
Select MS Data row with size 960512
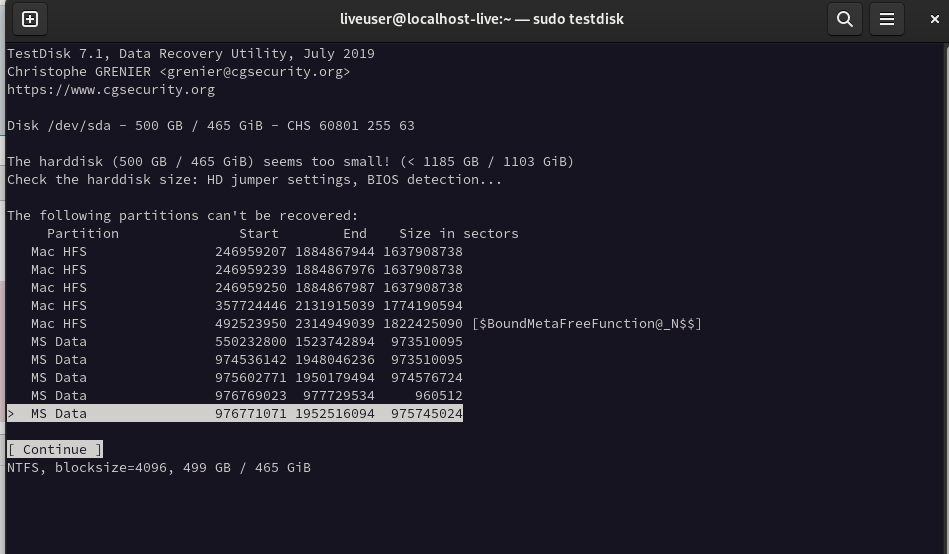(247, 396)
